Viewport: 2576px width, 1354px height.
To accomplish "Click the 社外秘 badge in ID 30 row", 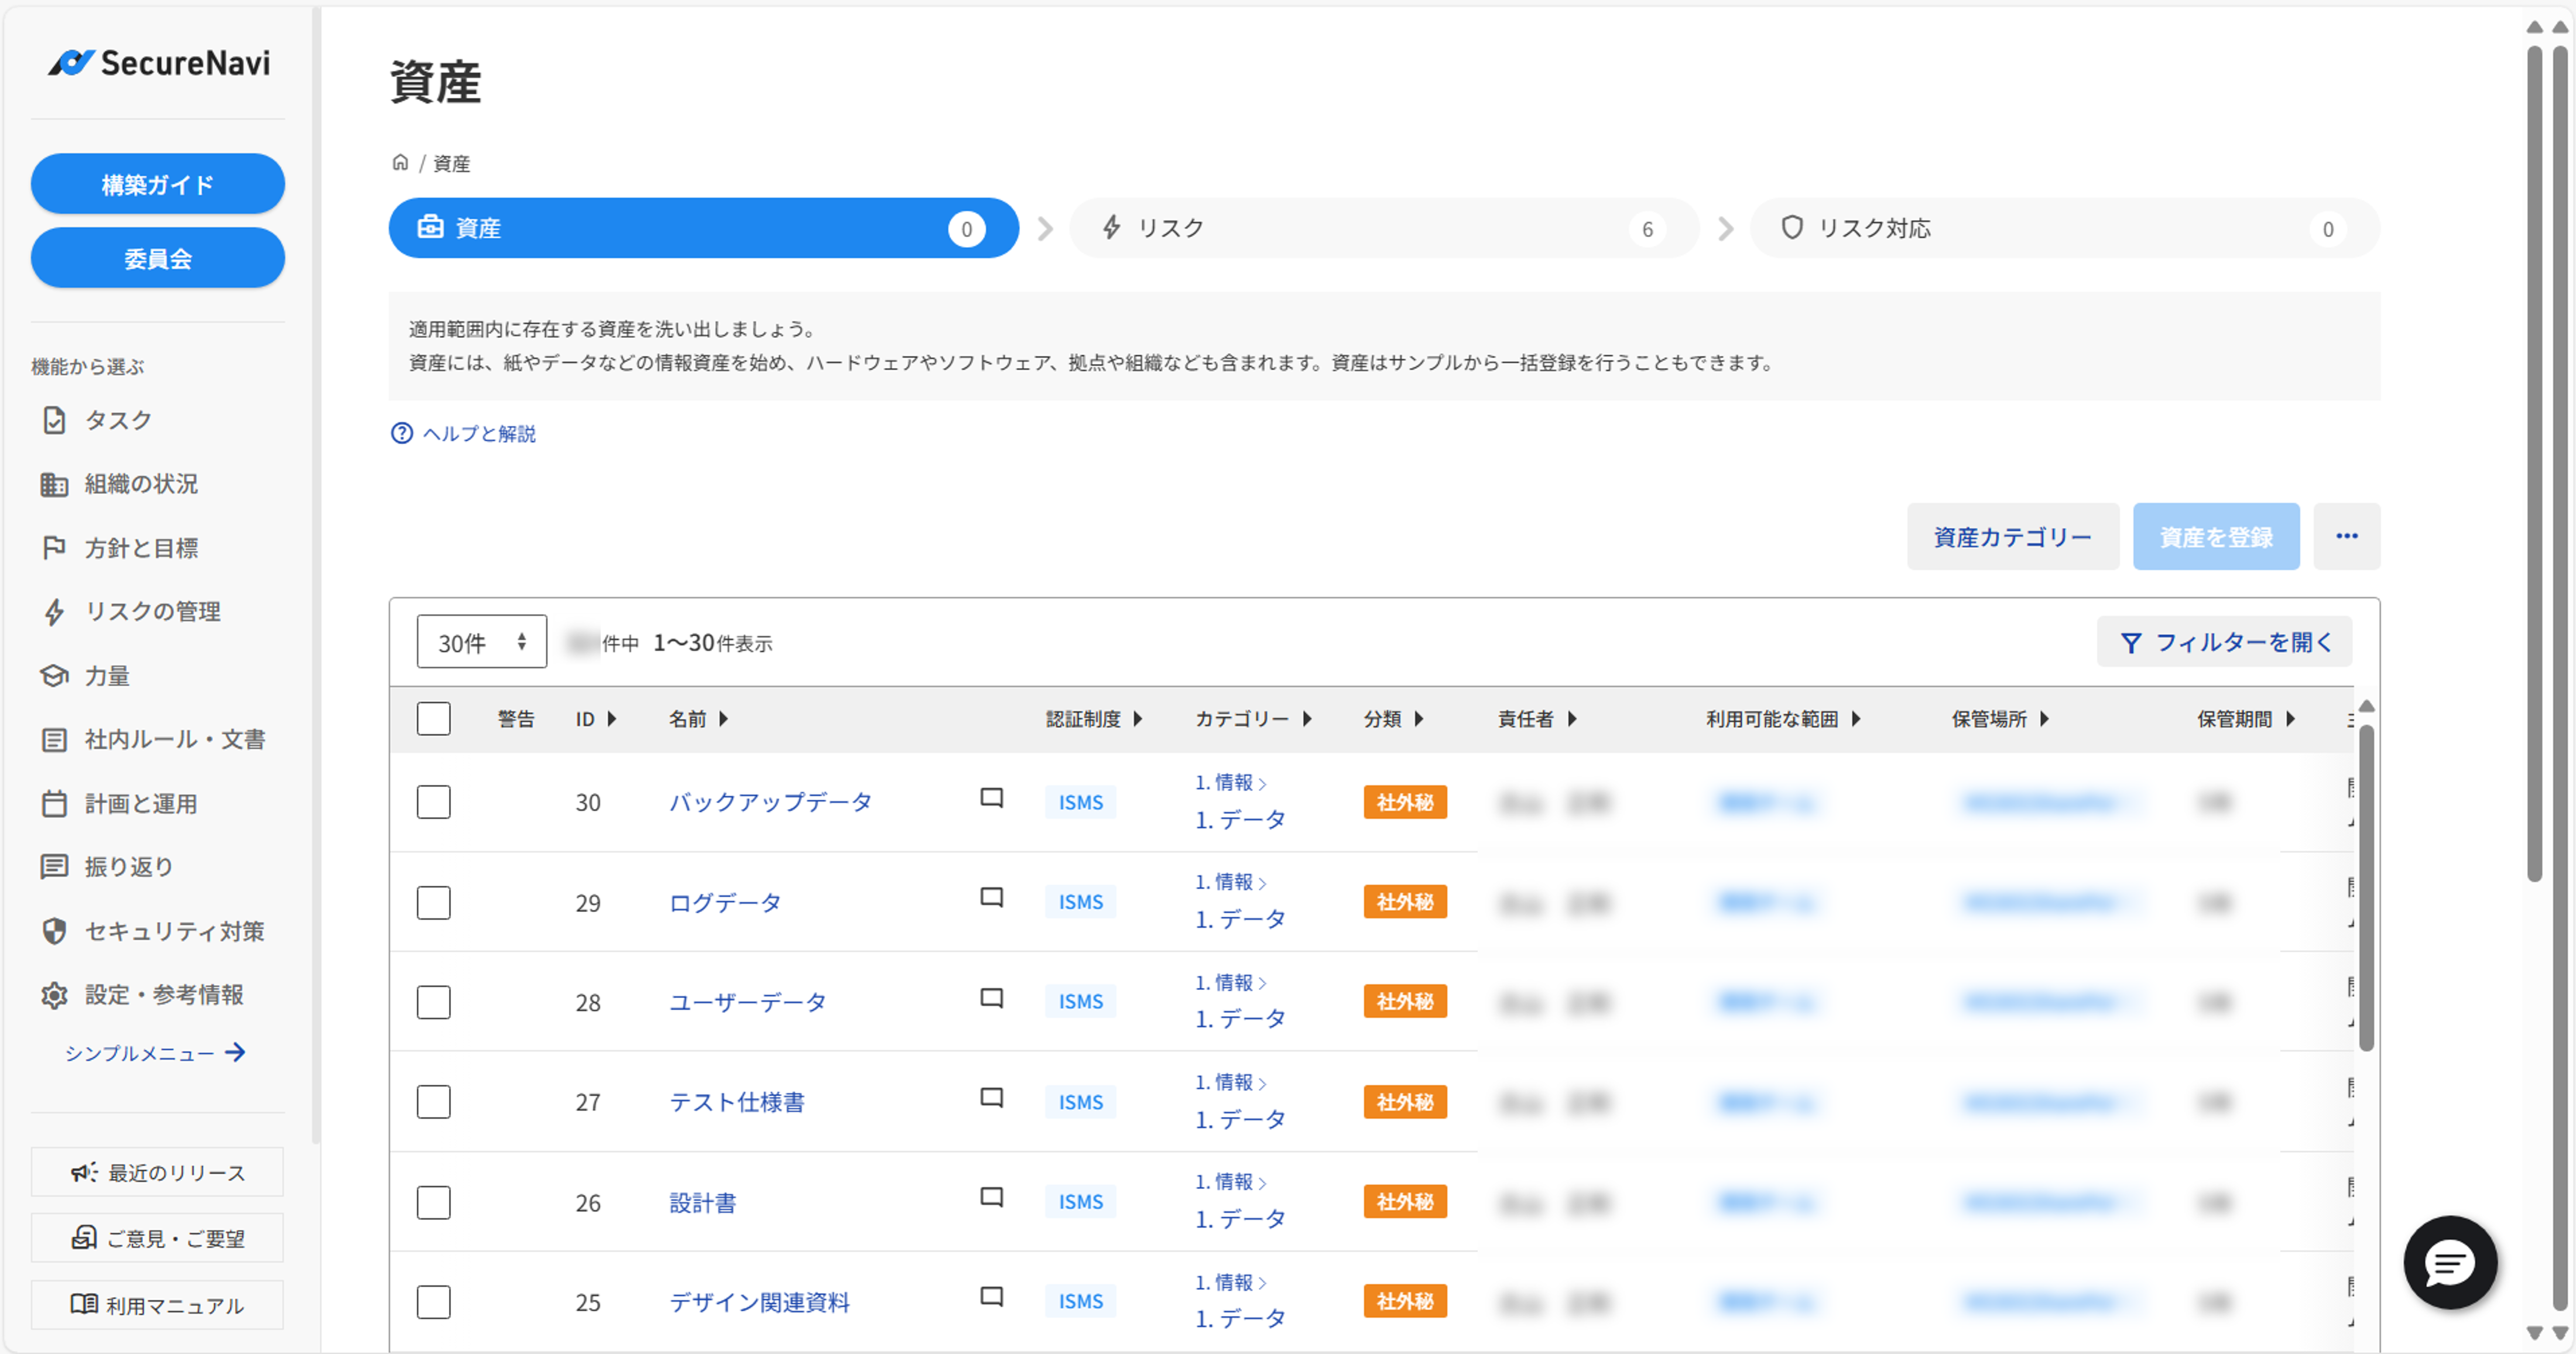I will click(1405, 802).
